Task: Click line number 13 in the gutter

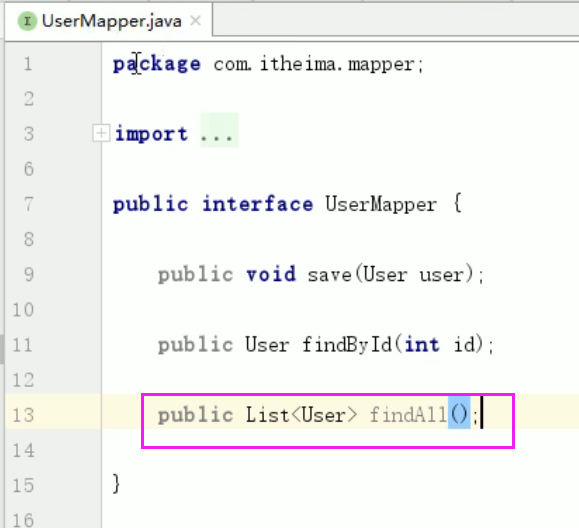Action: 23,415
